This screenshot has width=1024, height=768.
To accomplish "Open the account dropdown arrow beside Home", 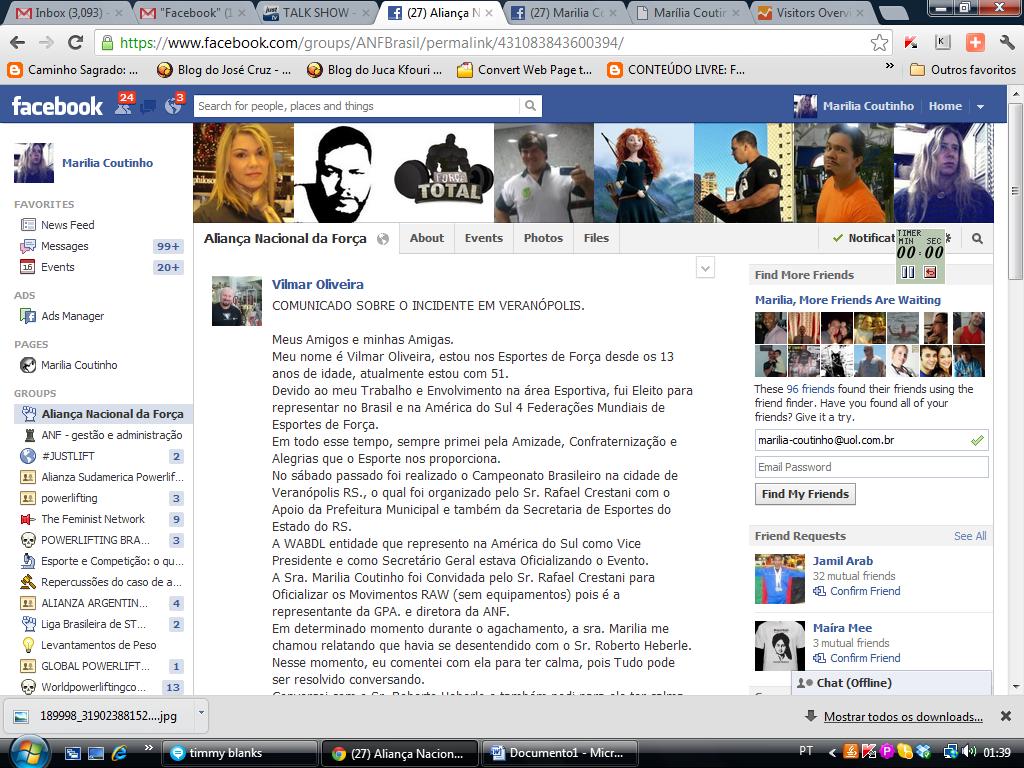I will point(980,106).
